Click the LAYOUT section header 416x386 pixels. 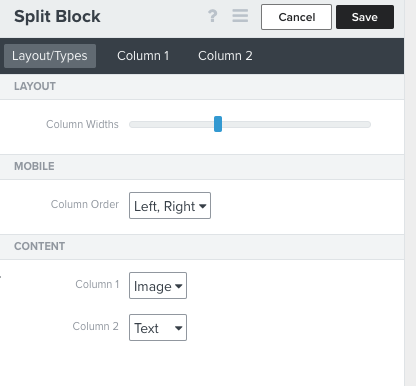(35, 86)
